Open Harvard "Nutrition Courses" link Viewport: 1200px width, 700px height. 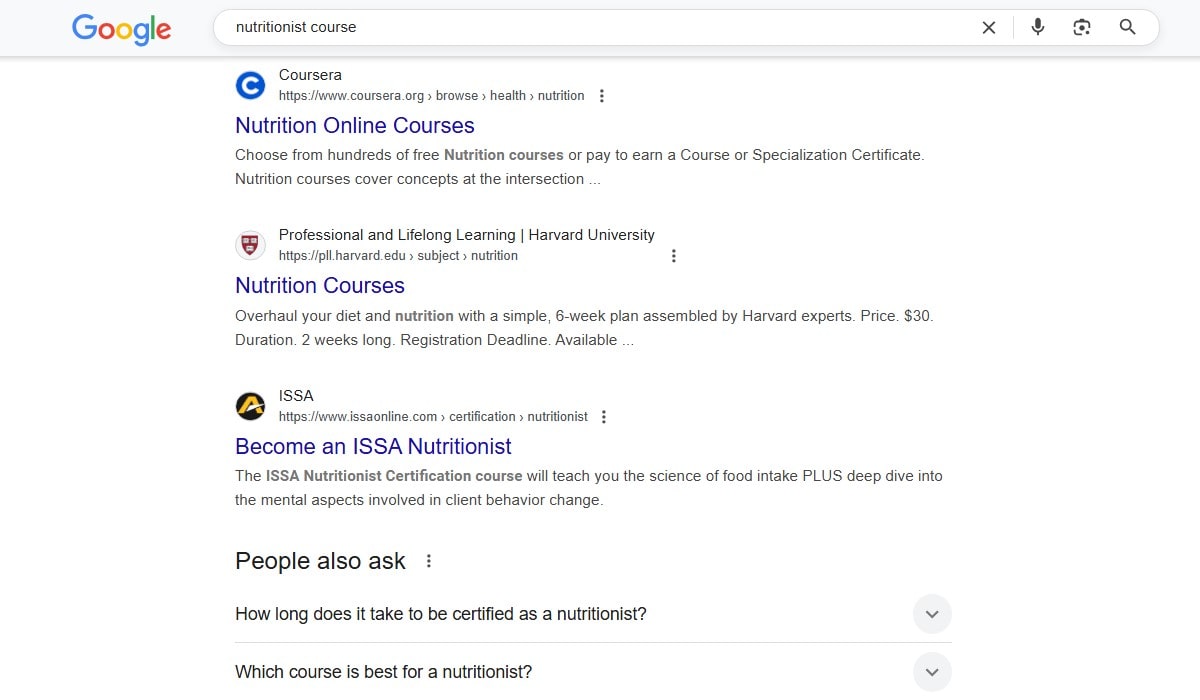pyautogui.click(x=320, y=286)
